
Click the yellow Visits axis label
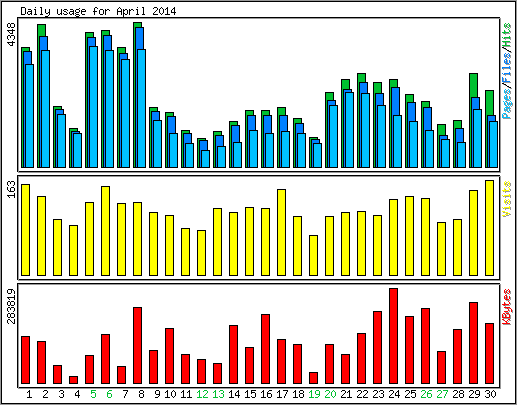point(507,199)
